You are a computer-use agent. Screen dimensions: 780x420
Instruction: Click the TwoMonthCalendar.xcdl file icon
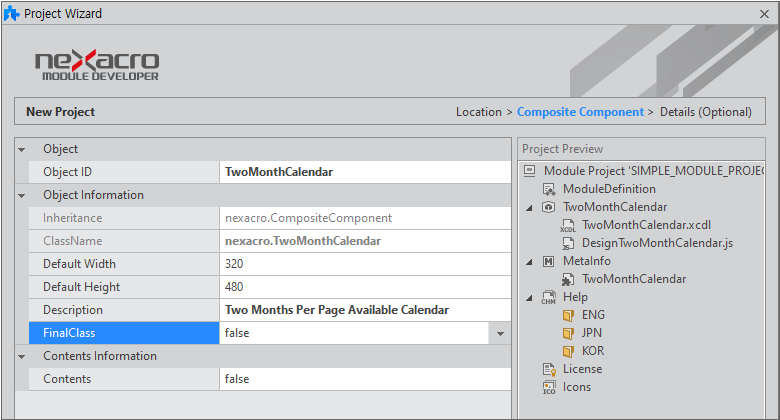(567, 226)
